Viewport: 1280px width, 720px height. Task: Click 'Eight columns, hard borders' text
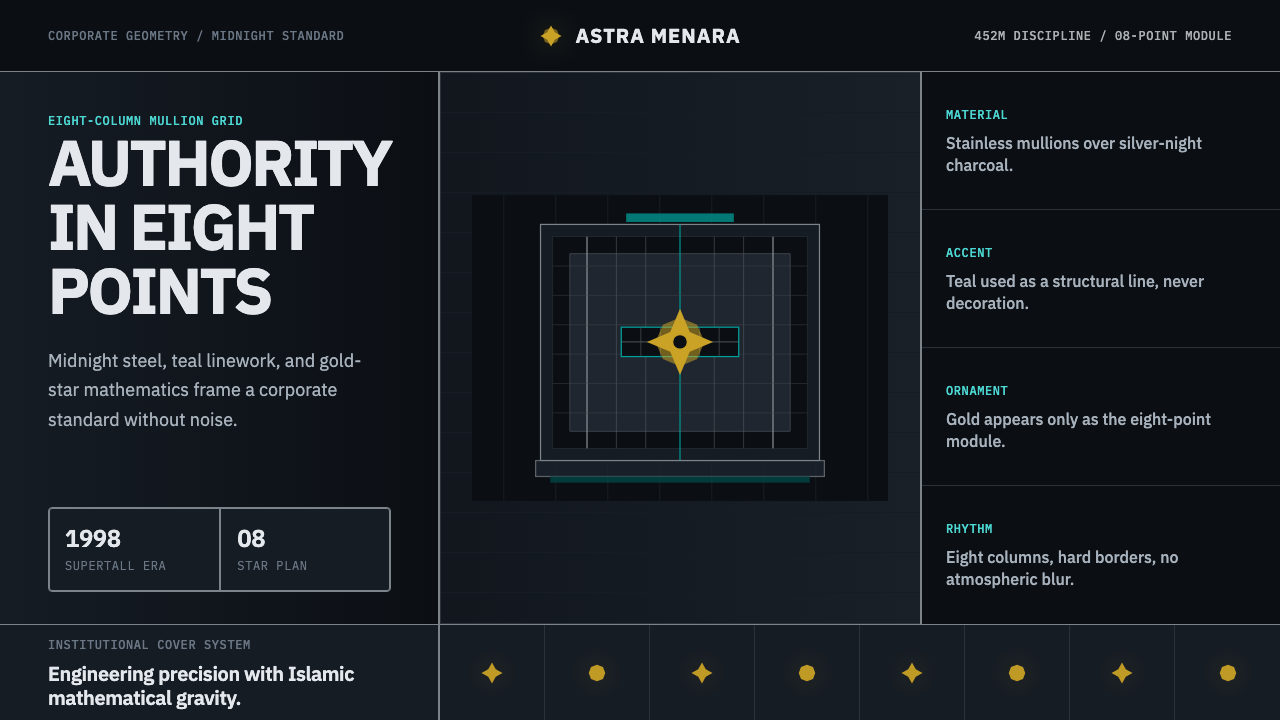point(1062,568)
